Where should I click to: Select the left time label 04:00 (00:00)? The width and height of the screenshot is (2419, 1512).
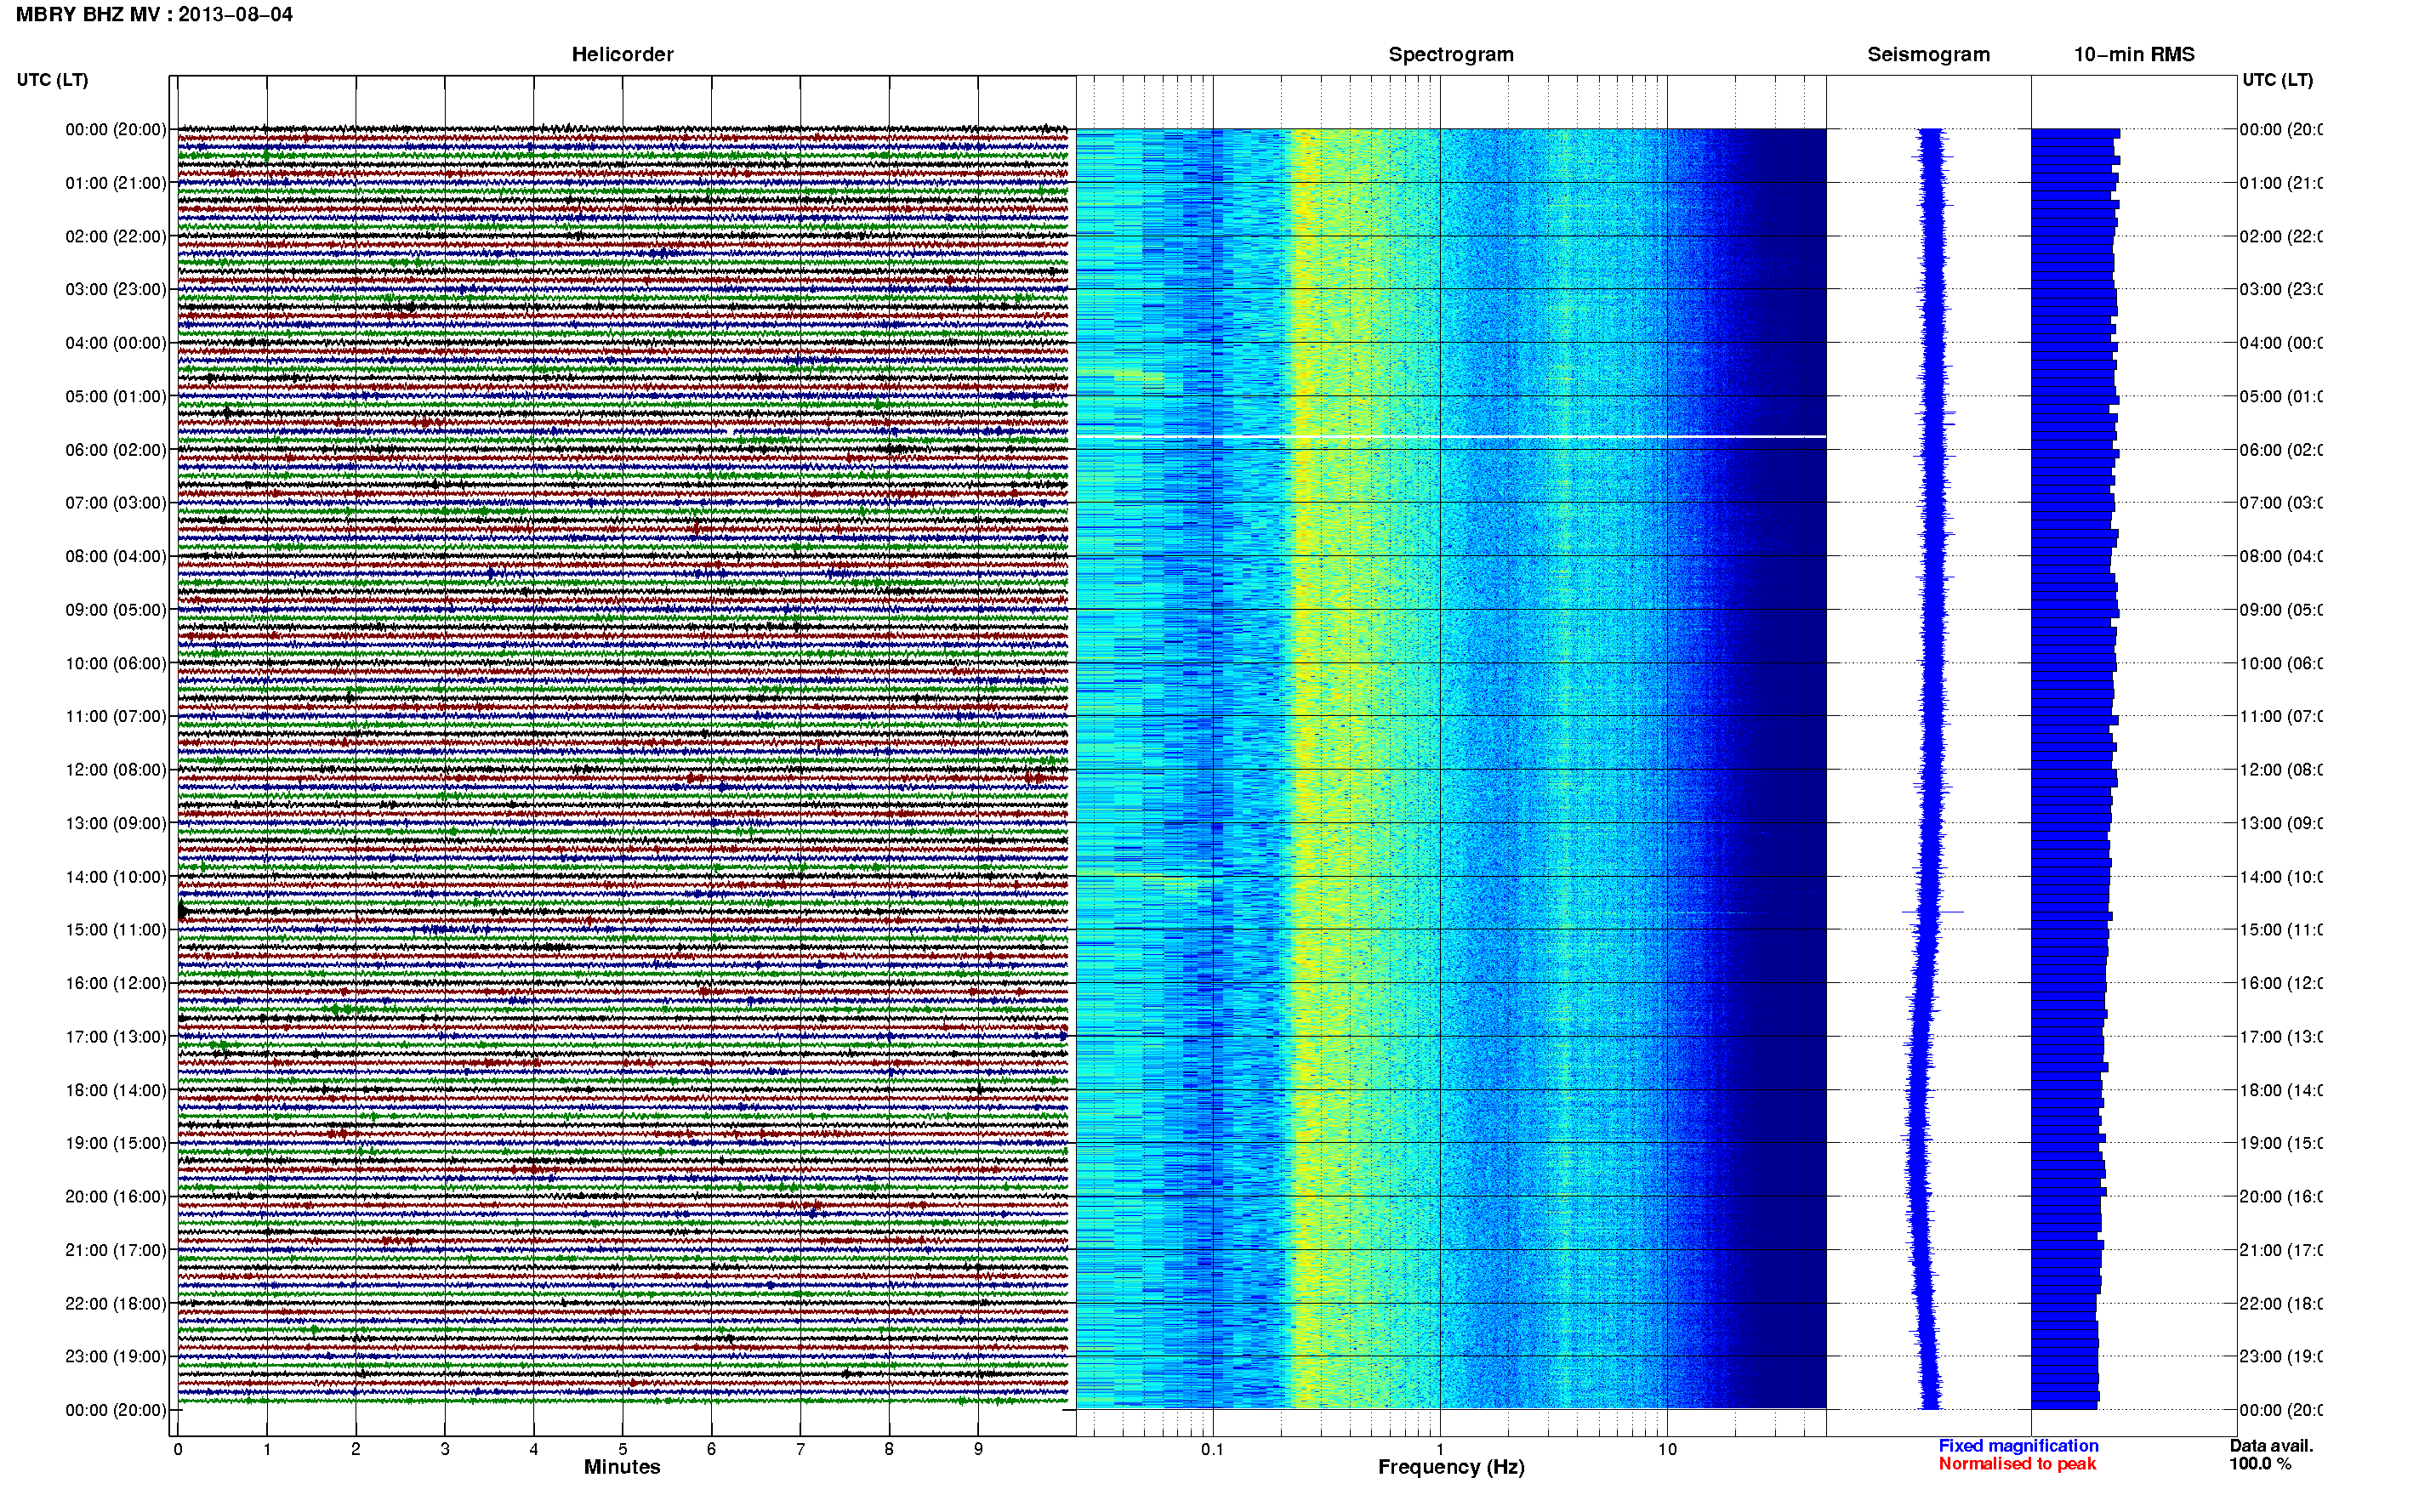[116, 343]
